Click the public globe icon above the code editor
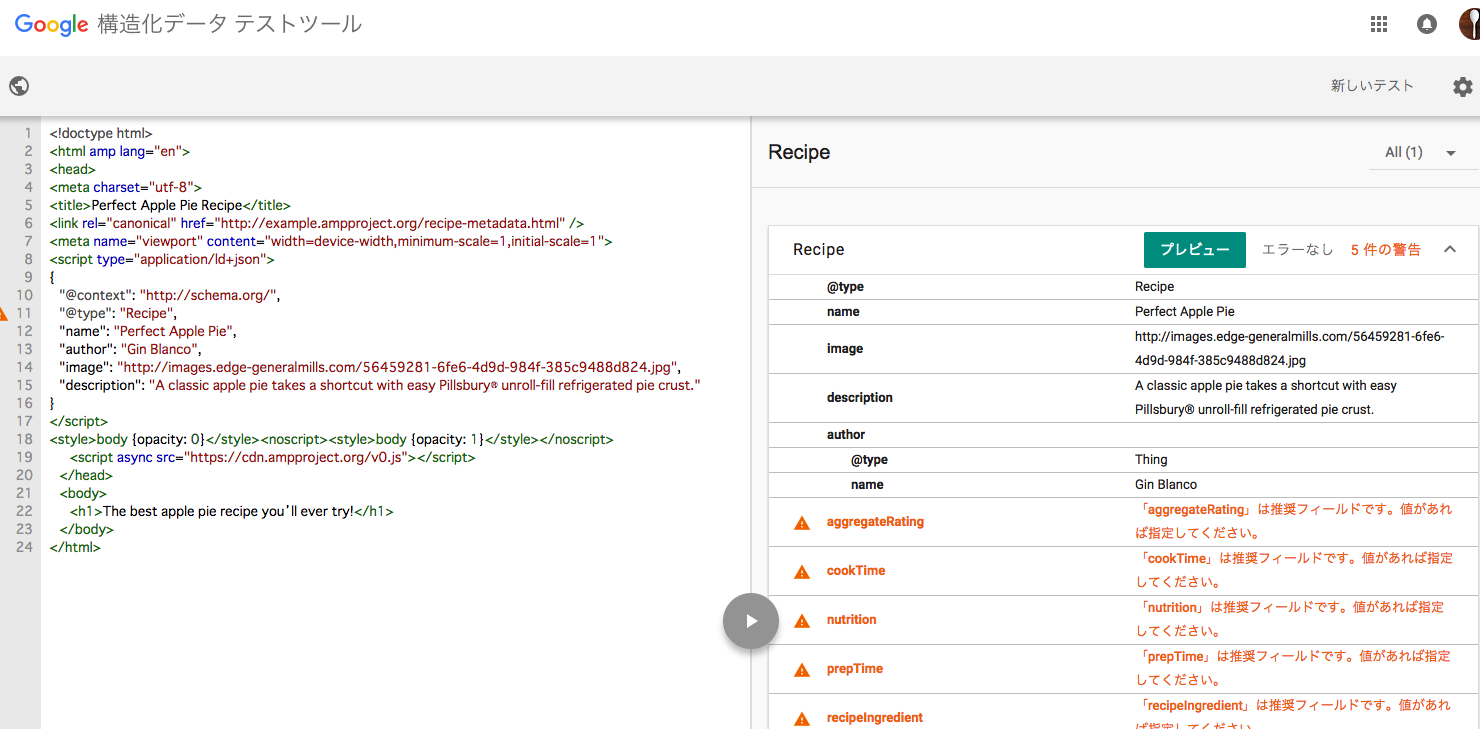 point(19,86)
